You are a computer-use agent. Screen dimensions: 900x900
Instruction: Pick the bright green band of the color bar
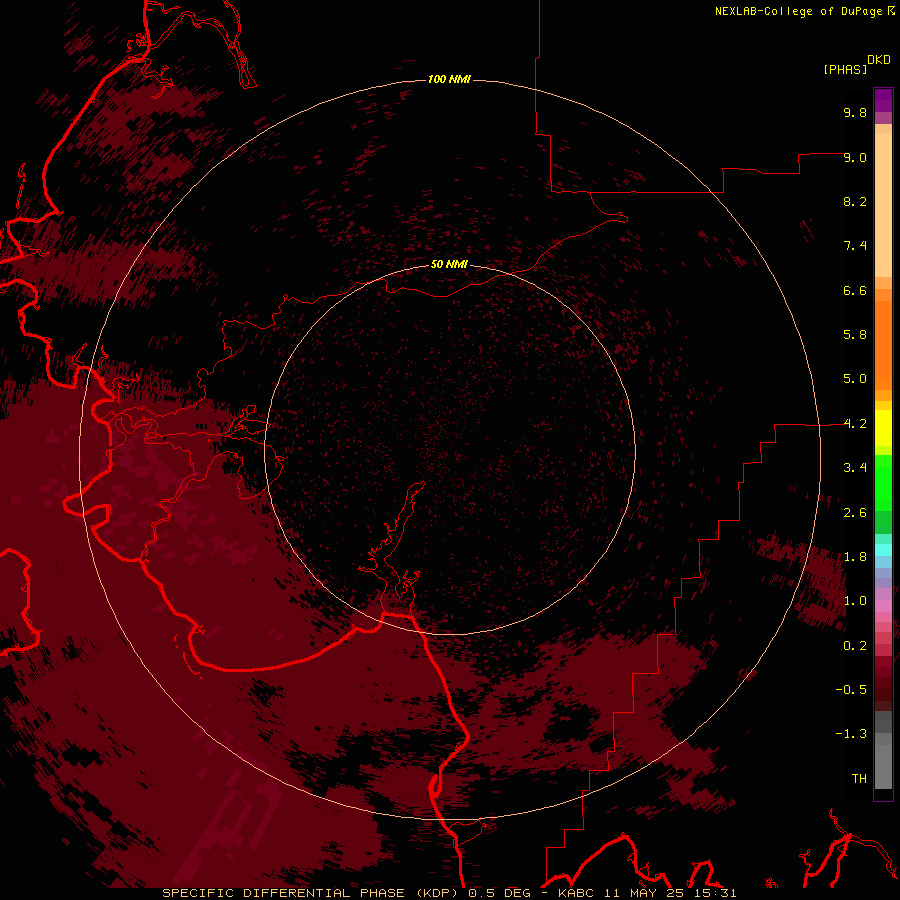pos(883,483)
